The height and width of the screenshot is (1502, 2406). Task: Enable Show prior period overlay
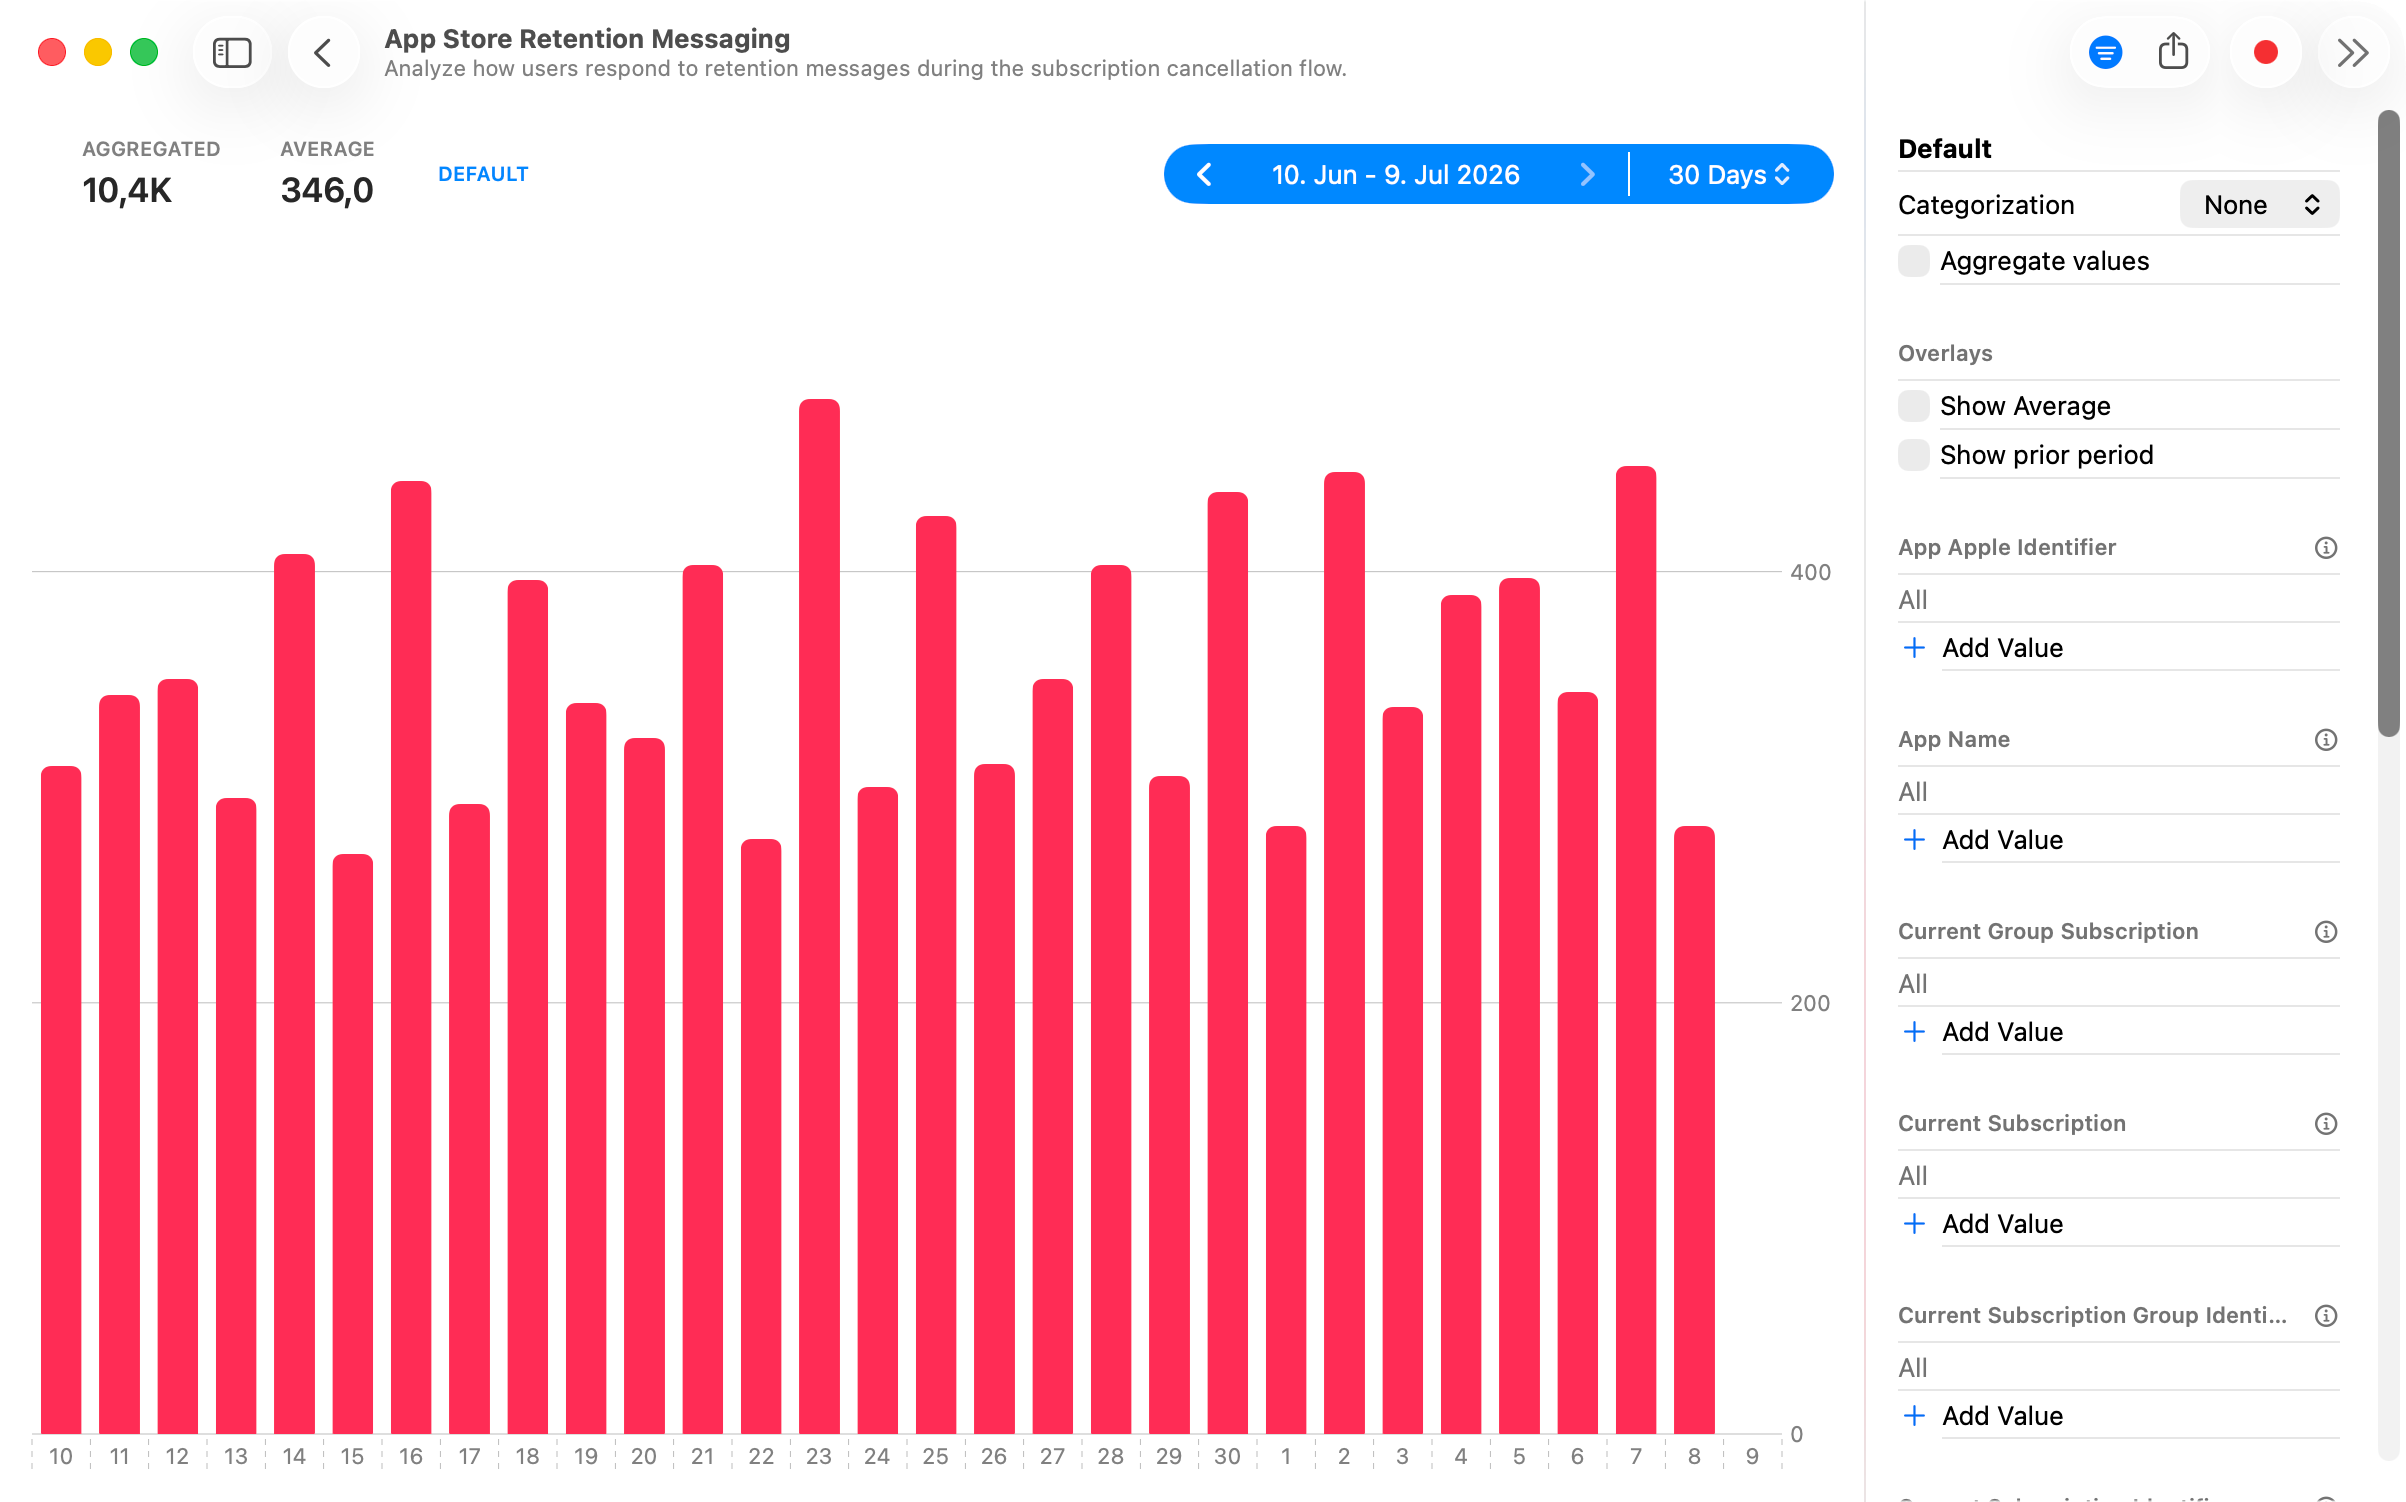pyautogui.click(x=1914, y=455)
